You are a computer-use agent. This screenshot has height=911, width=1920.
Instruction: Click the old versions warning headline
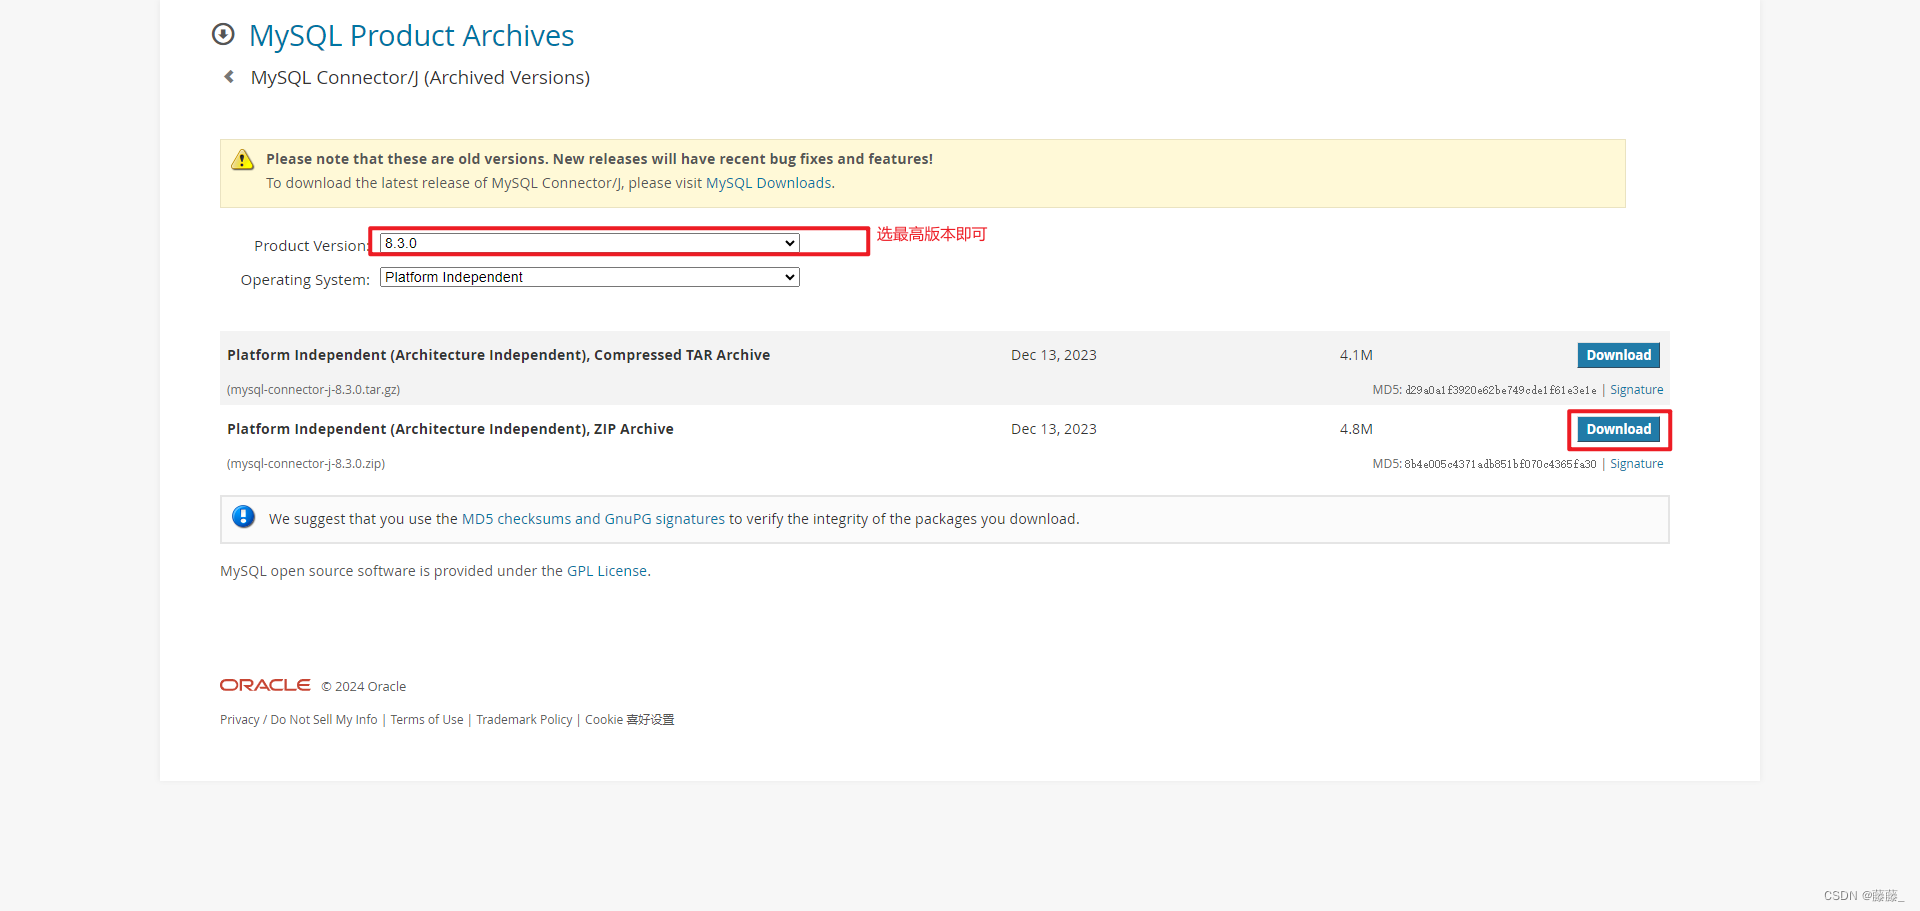599,159
